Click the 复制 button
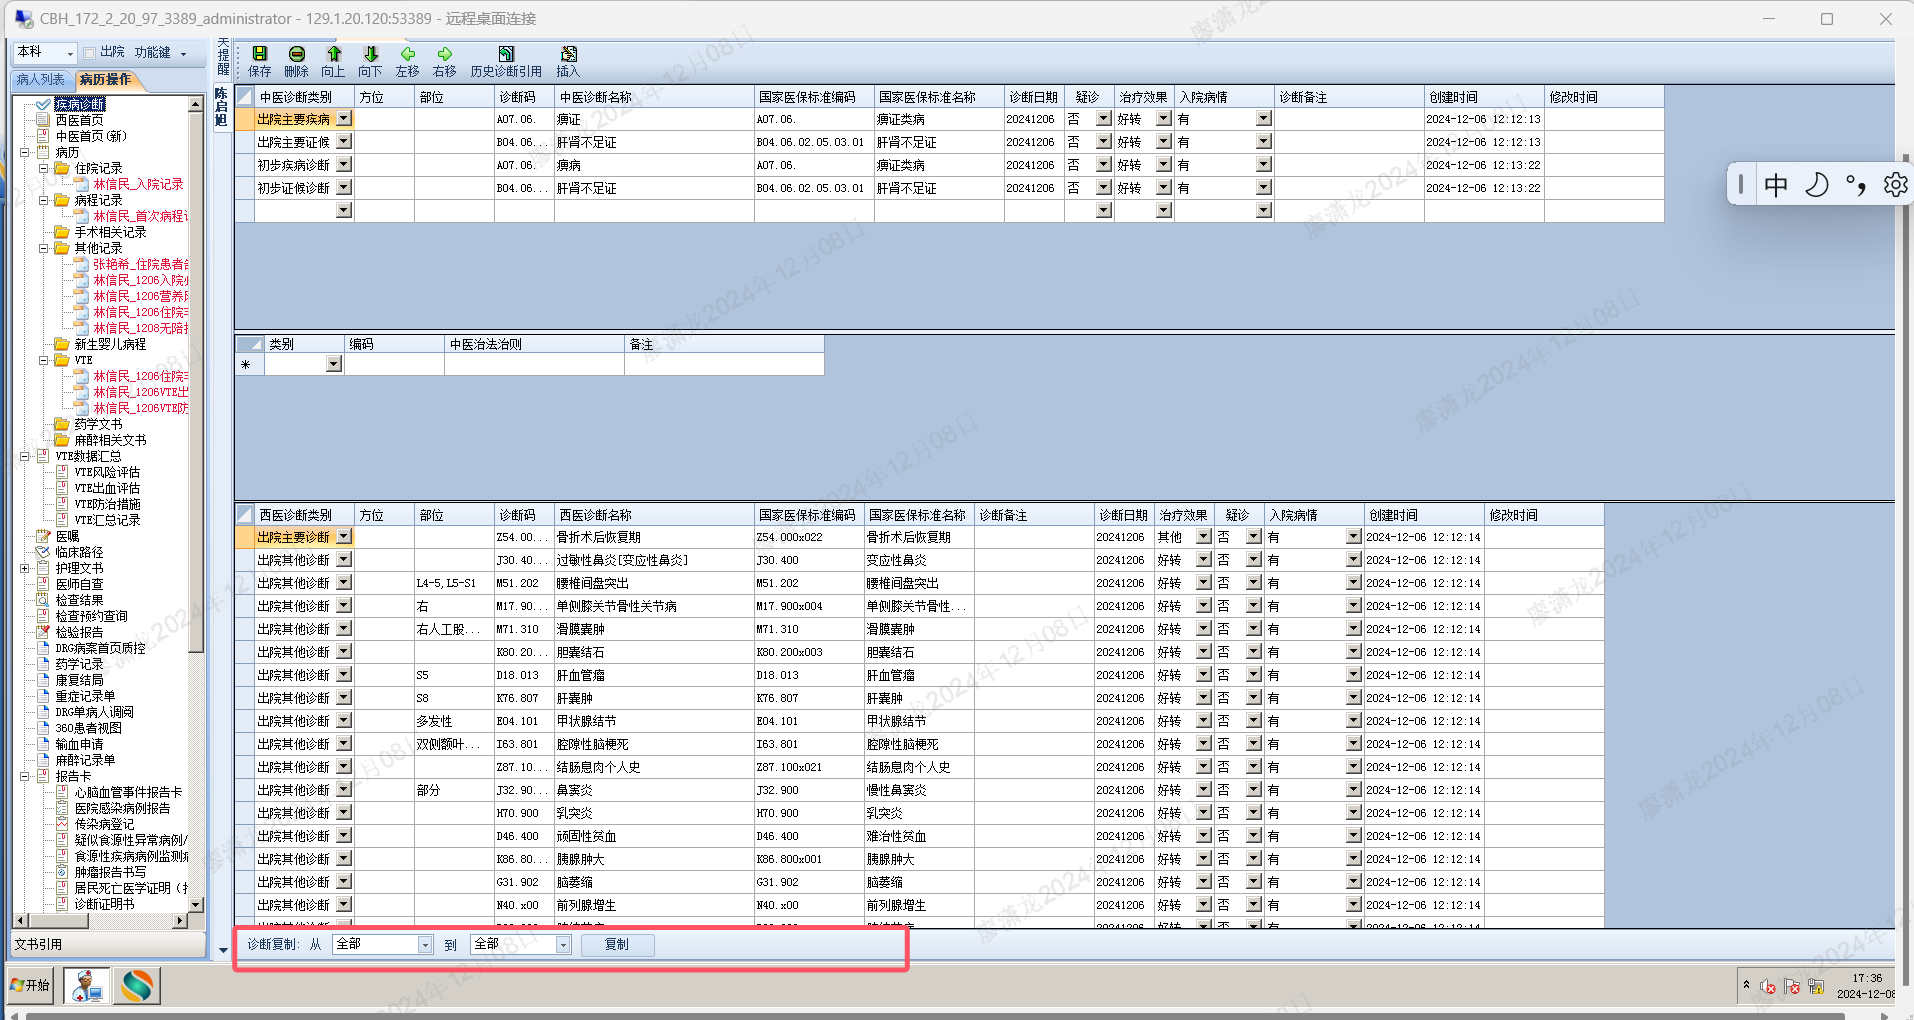The height and width of the screenshot is (1020, 1914). pyautogui.click(x=617, y=945)
